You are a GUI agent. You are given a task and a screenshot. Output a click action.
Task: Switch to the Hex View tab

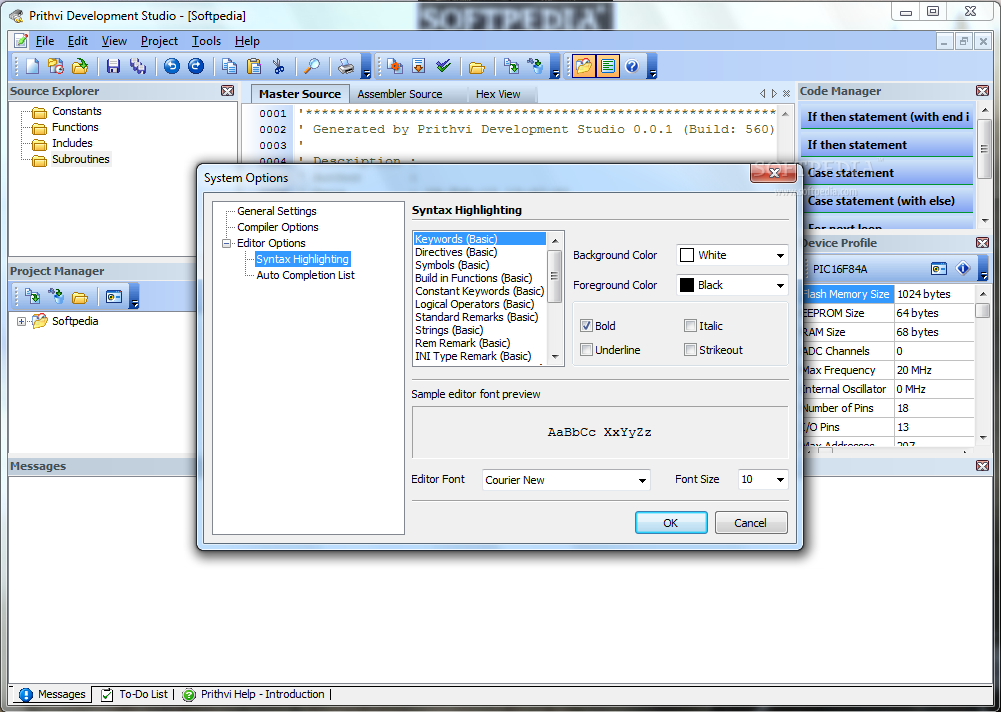pyautogui.click(x=498, y=94)
